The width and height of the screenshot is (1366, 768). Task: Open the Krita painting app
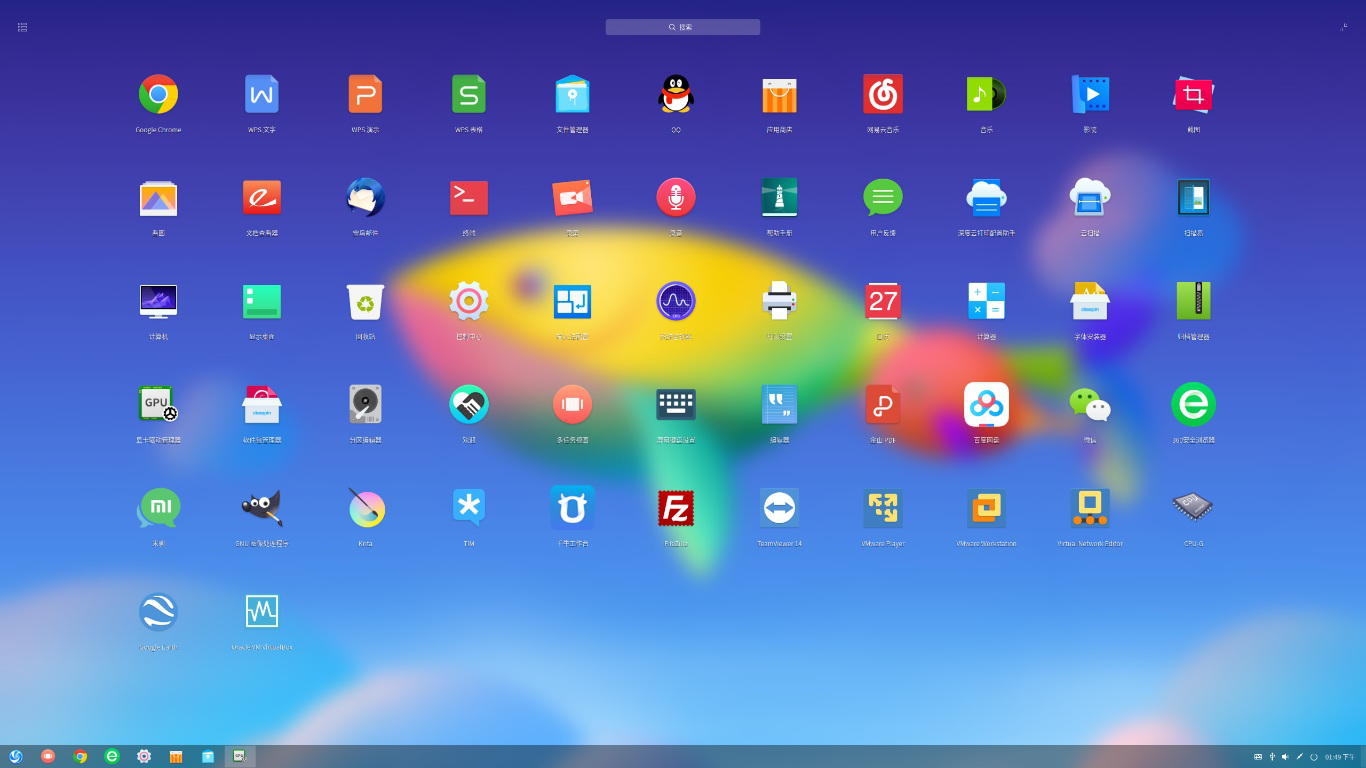(x=365, y=508)
